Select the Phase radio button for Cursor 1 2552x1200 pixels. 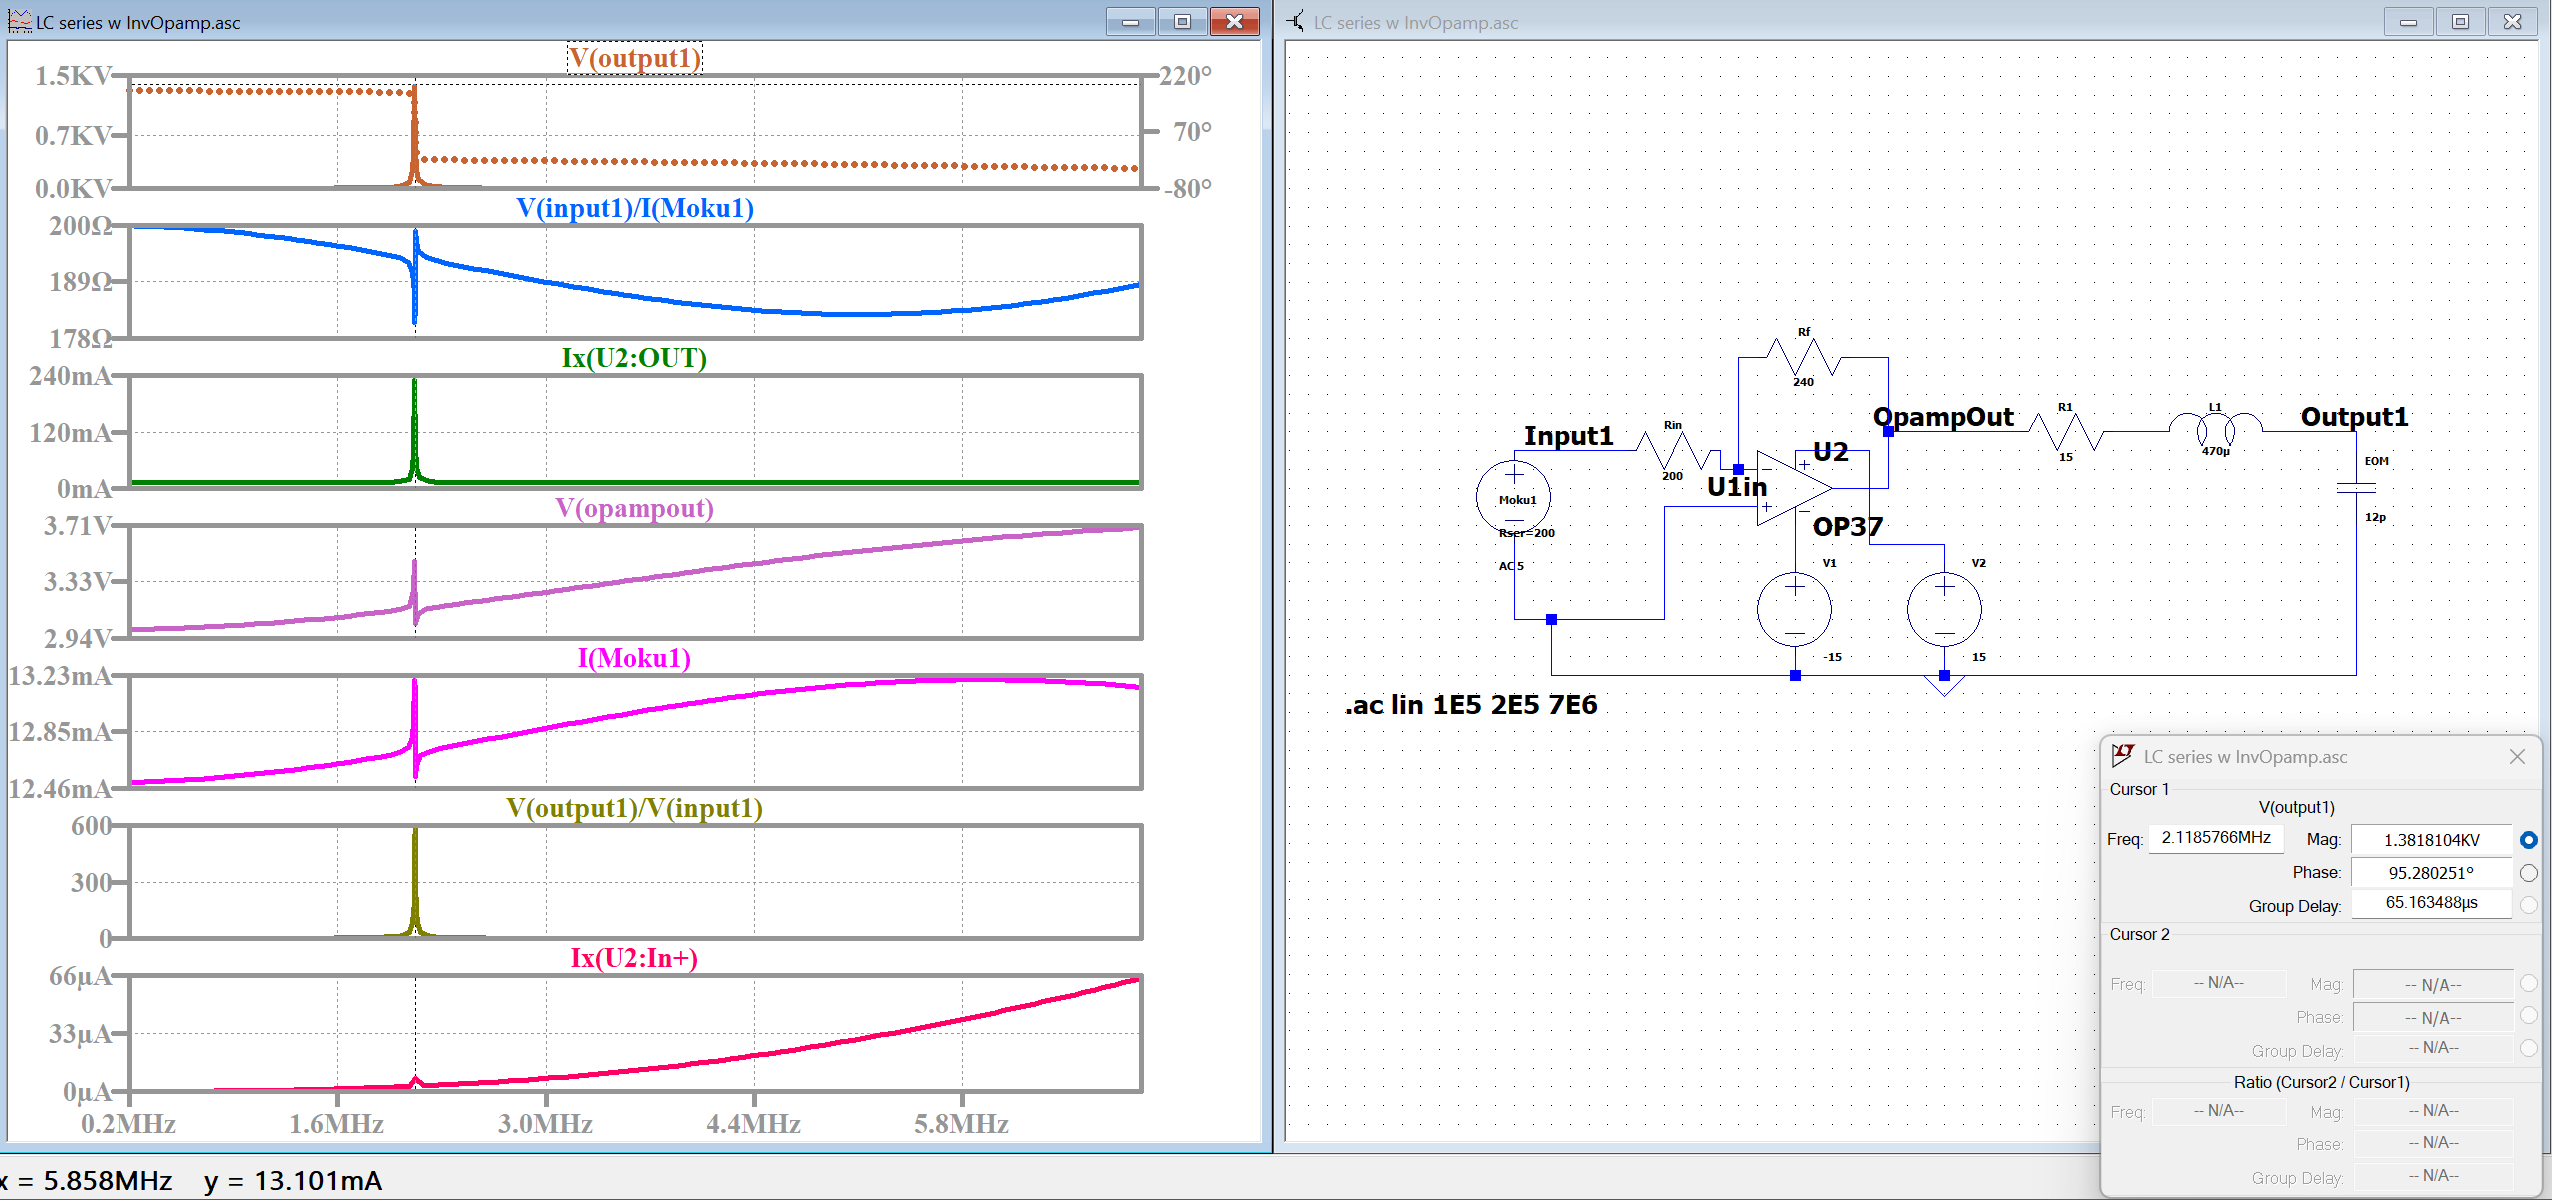[2529, 873]
